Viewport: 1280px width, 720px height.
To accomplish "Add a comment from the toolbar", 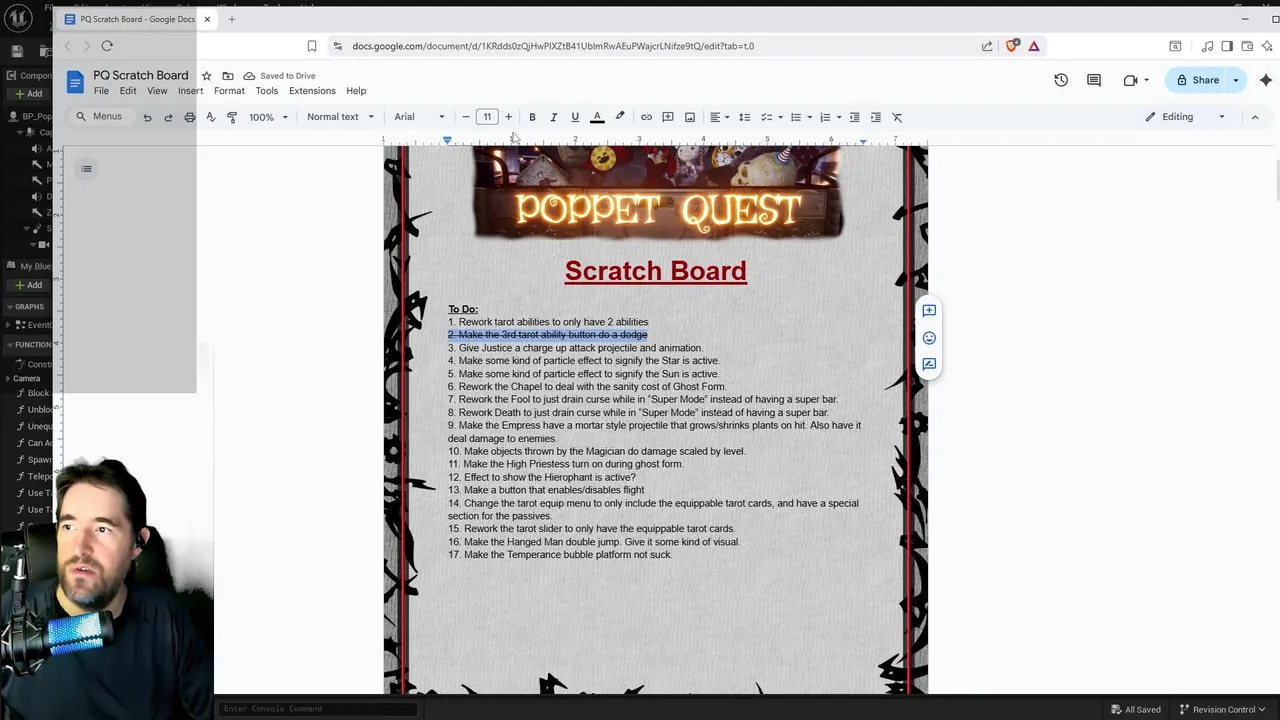I will (x=668, y=117).
